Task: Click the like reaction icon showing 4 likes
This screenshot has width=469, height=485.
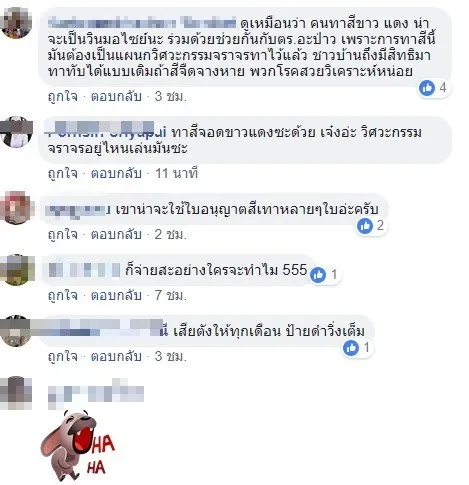Action: [x=427, y=88]
